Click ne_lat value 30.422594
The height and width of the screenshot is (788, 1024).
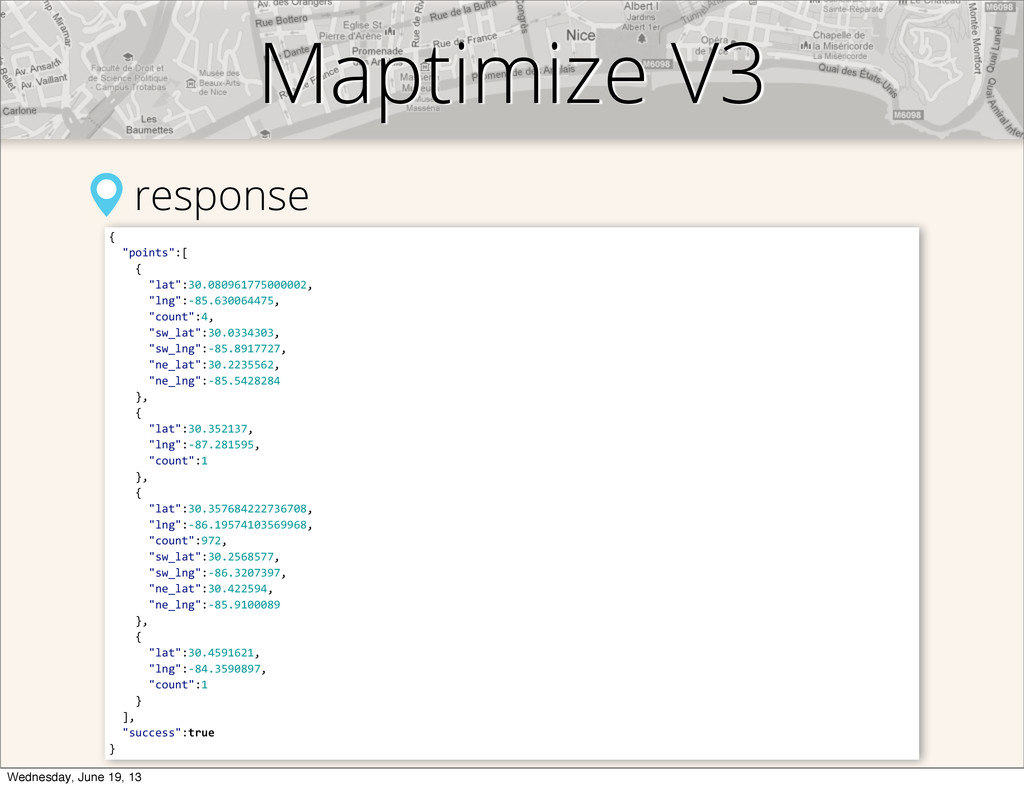(238, 589)
